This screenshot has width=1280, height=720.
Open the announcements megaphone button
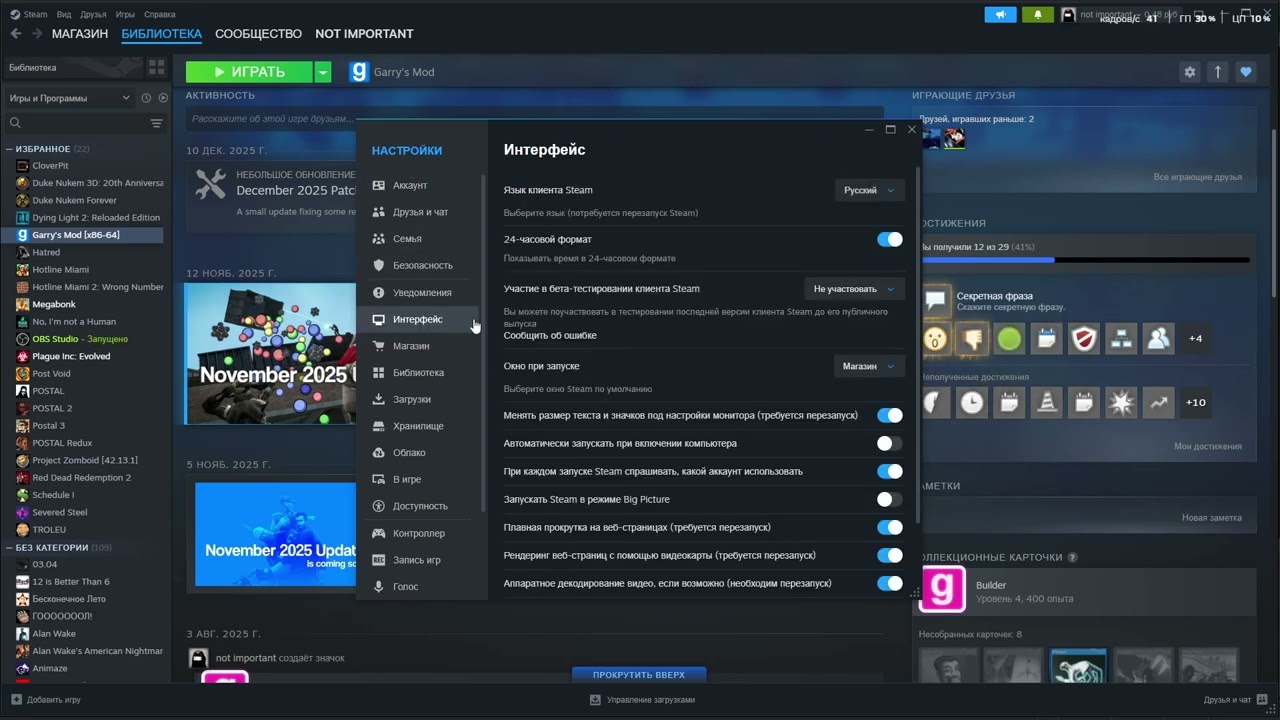[x=1000, y=15]
